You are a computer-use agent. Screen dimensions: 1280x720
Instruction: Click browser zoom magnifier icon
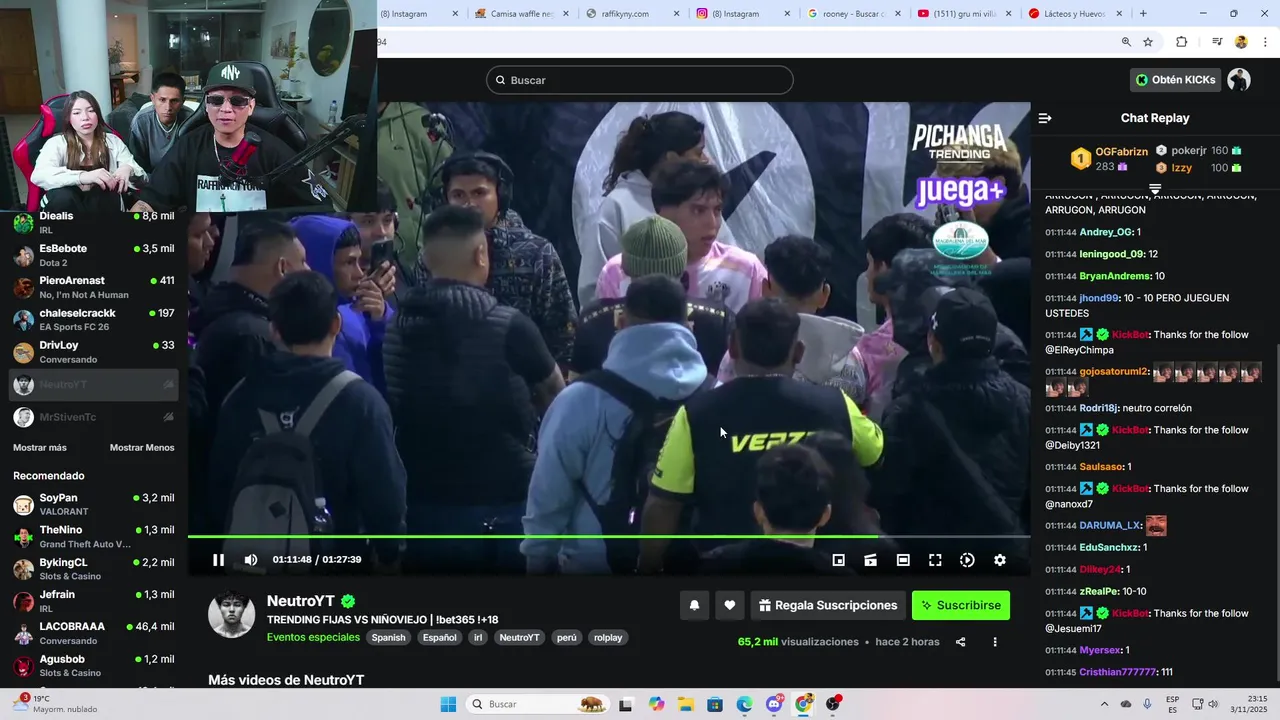point(1126,42)
